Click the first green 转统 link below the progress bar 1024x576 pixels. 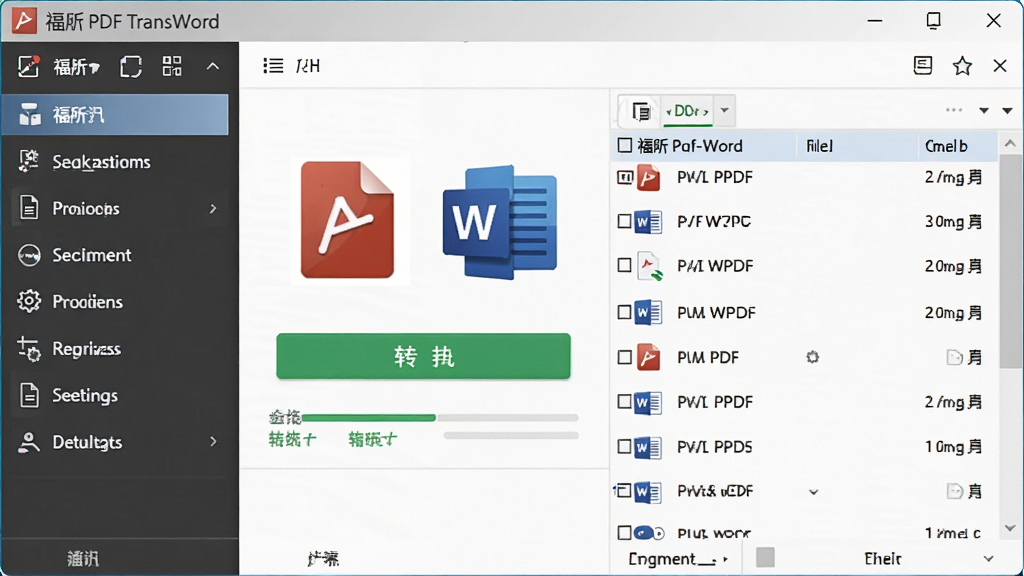coord(292,440)
